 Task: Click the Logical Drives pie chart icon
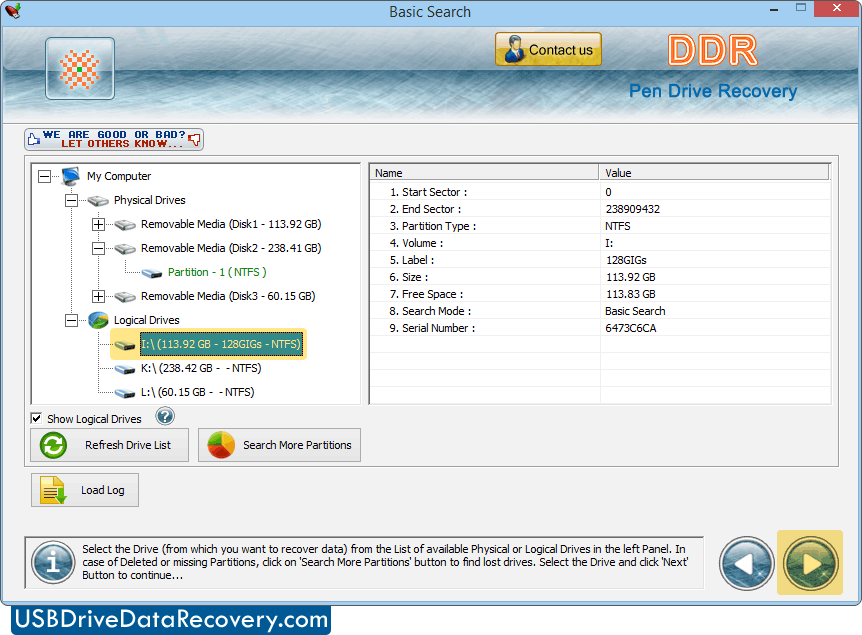click(98, 320)
